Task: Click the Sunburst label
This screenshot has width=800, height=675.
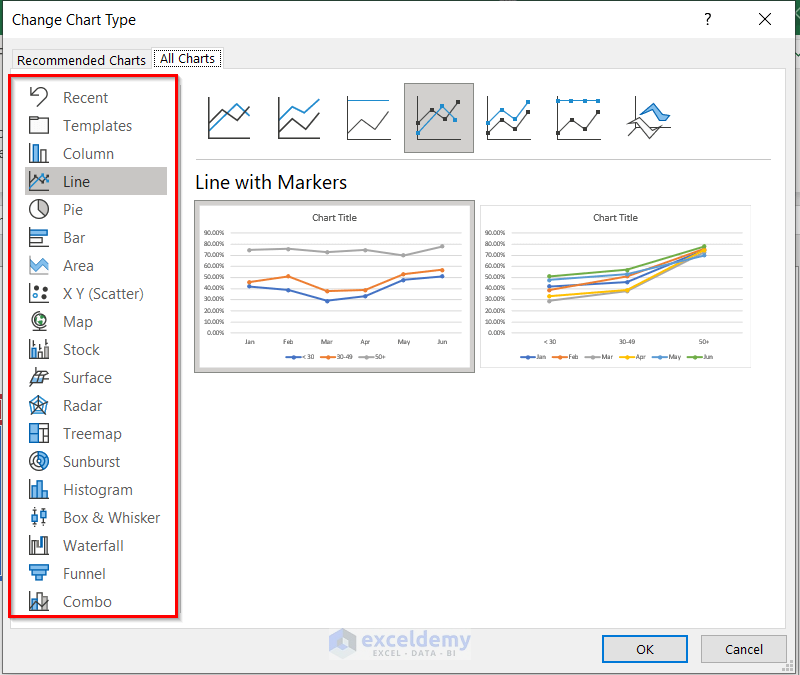Action: coord(92,462)
